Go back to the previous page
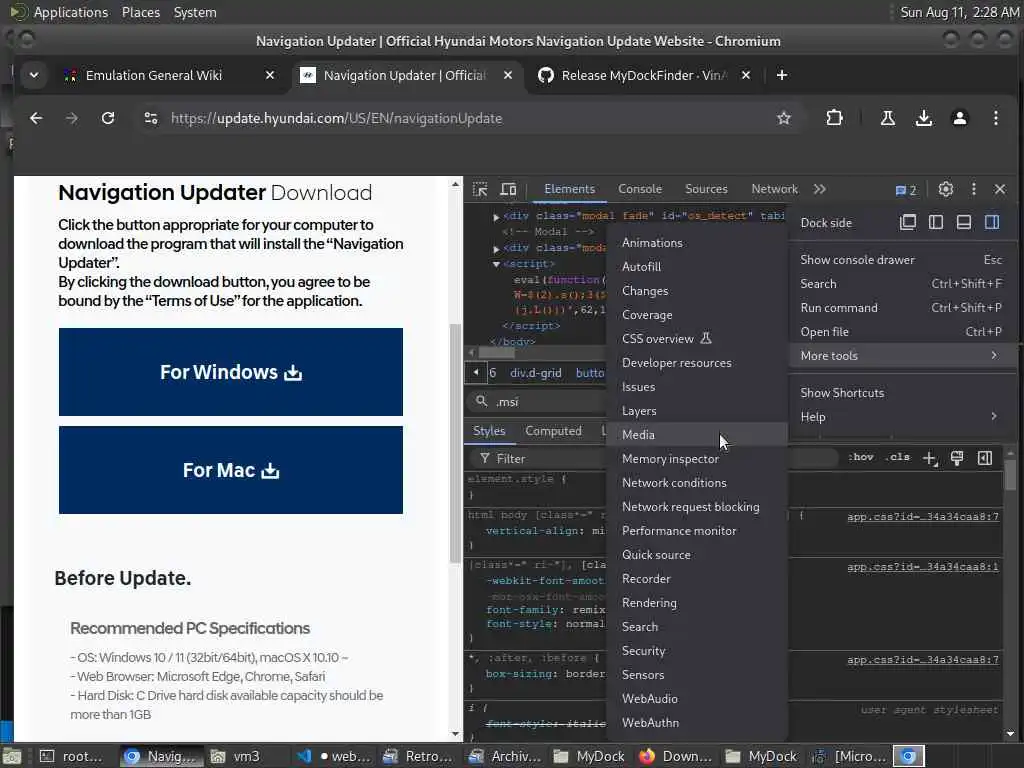Image resolution: width=1024 pixels, height=768 pixels. (36, 118)
